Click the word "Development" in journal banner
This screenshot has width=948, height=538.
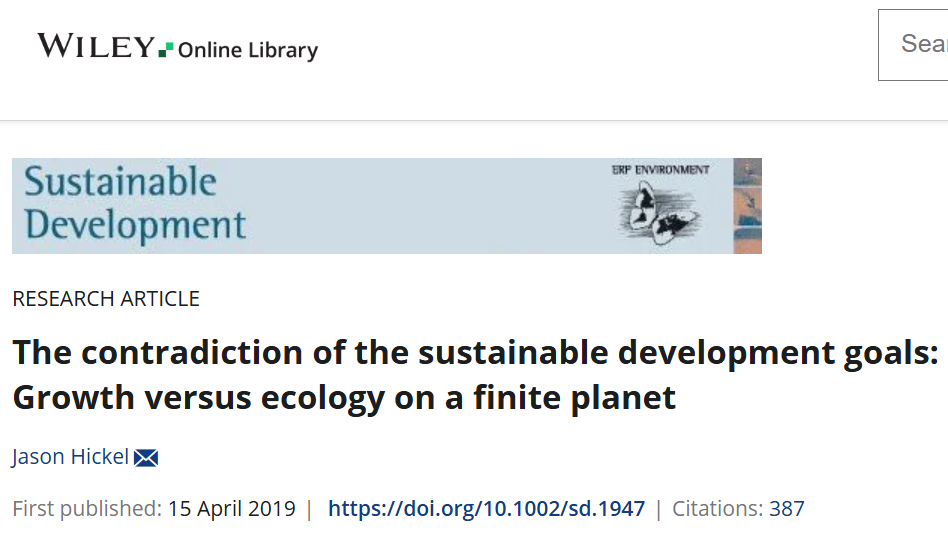pos(135,224)
